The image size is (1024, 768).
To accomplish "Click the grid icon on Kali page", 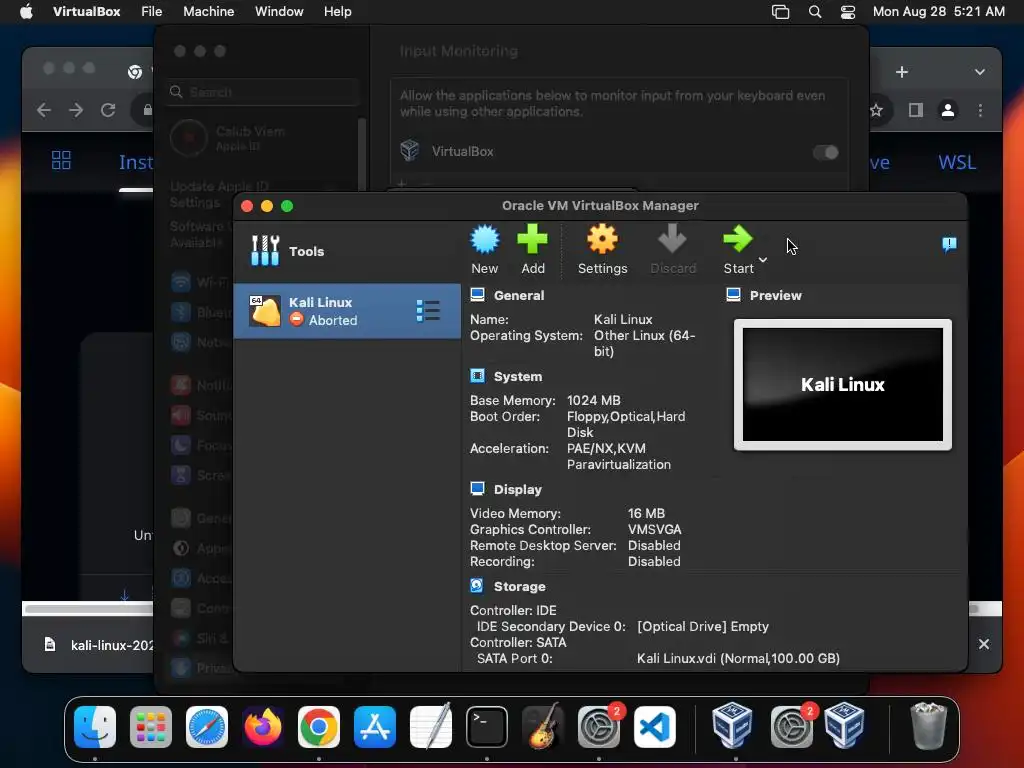I will [61, 160].
